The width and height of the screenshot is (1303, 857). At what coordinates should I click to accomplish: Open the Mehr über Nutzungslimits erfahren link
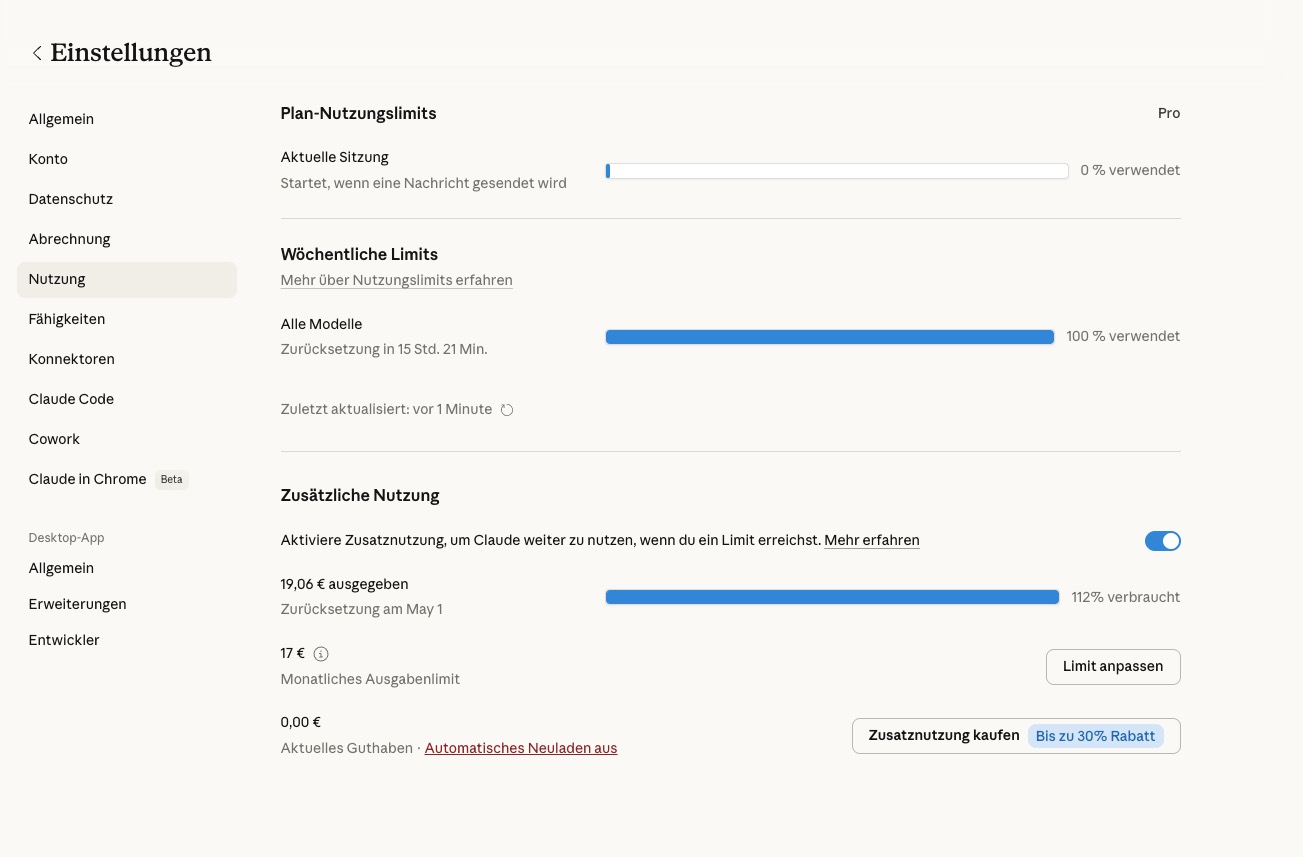(396, 281)
